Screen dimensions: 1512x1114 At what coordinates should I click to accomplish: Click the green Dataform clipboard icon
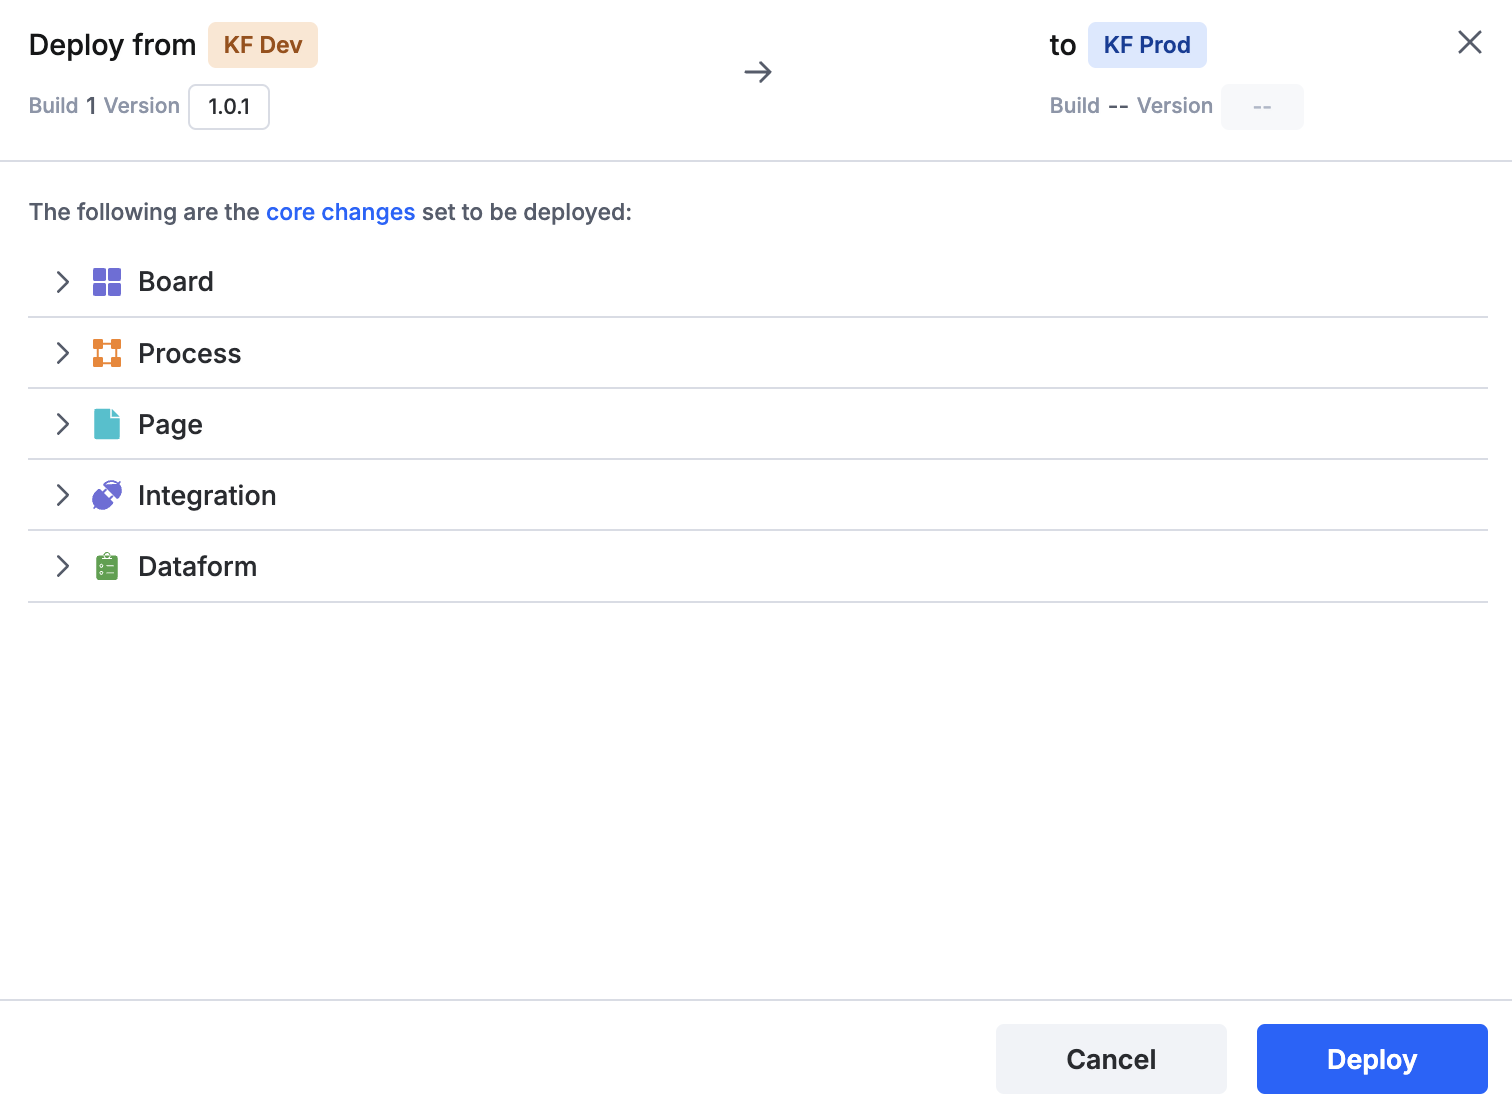tap(107, 566)
